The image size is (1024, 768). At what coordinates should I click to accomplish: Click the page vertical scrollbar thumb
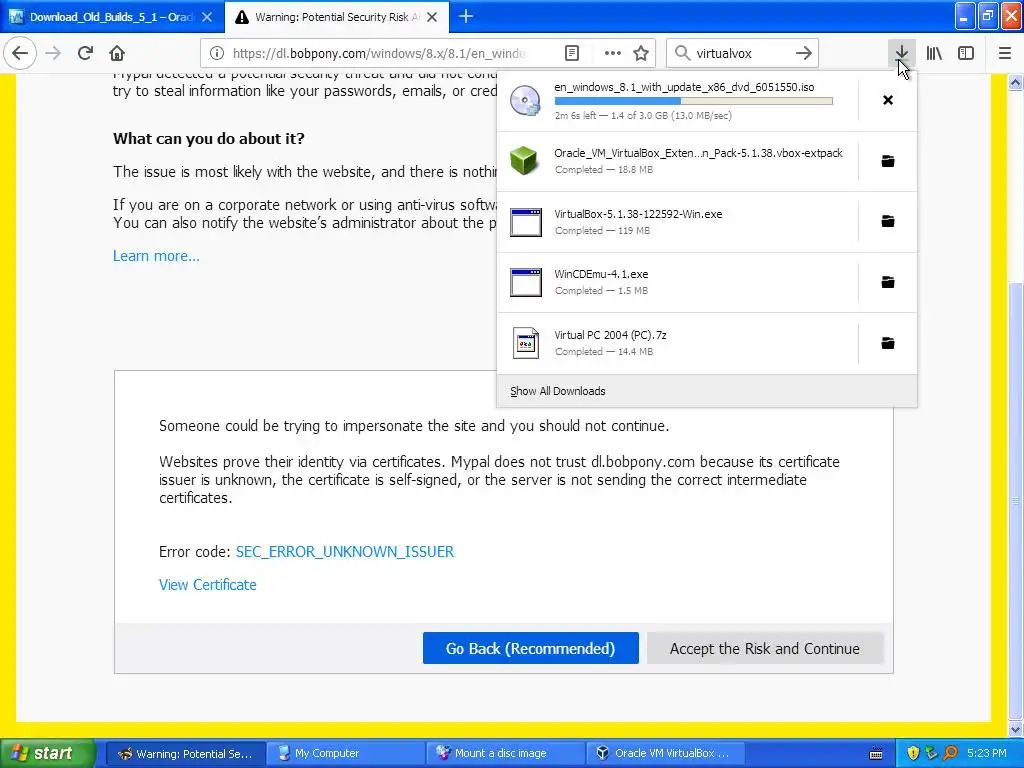1016,500
